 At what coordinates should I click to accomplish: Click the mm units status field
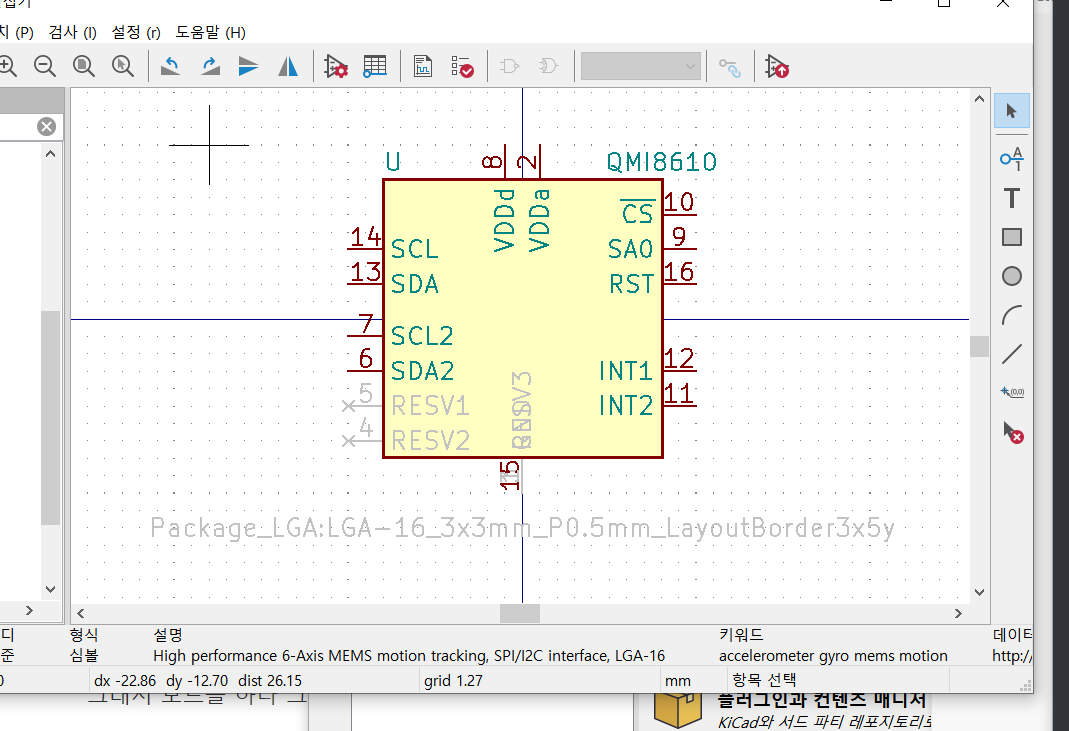(x=678, y=681)
